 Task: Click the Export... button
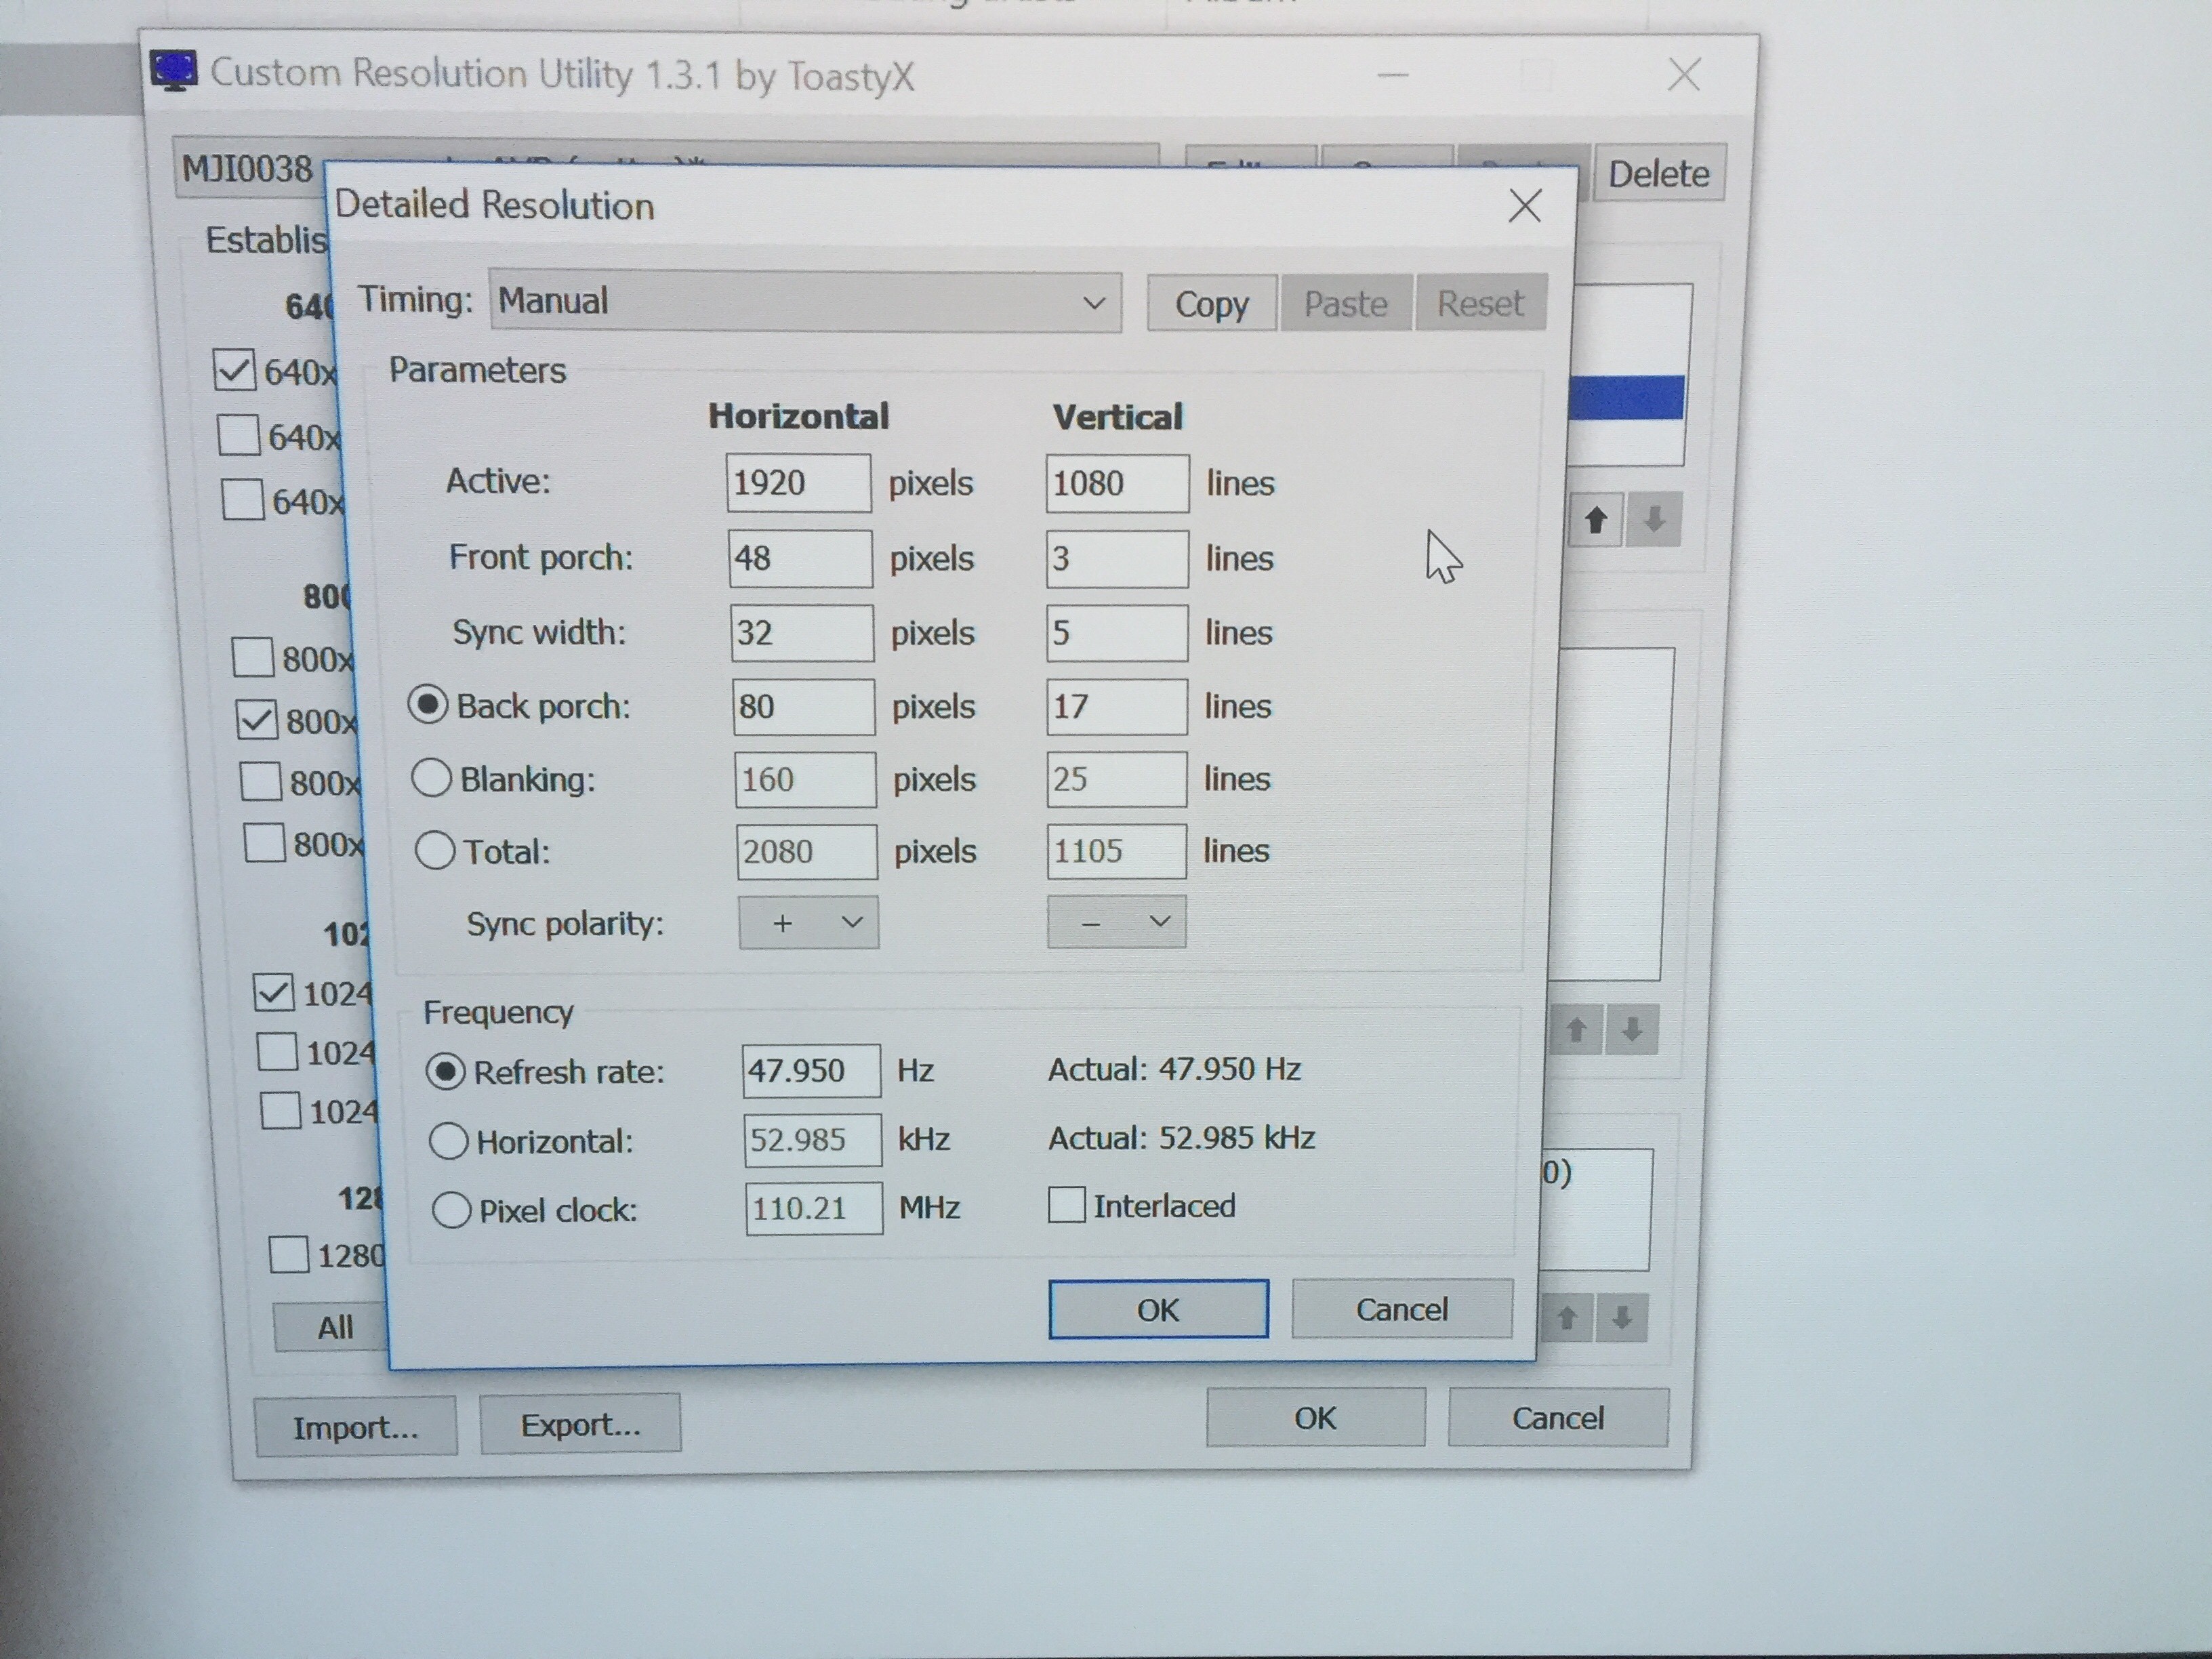coord(580,1424)
